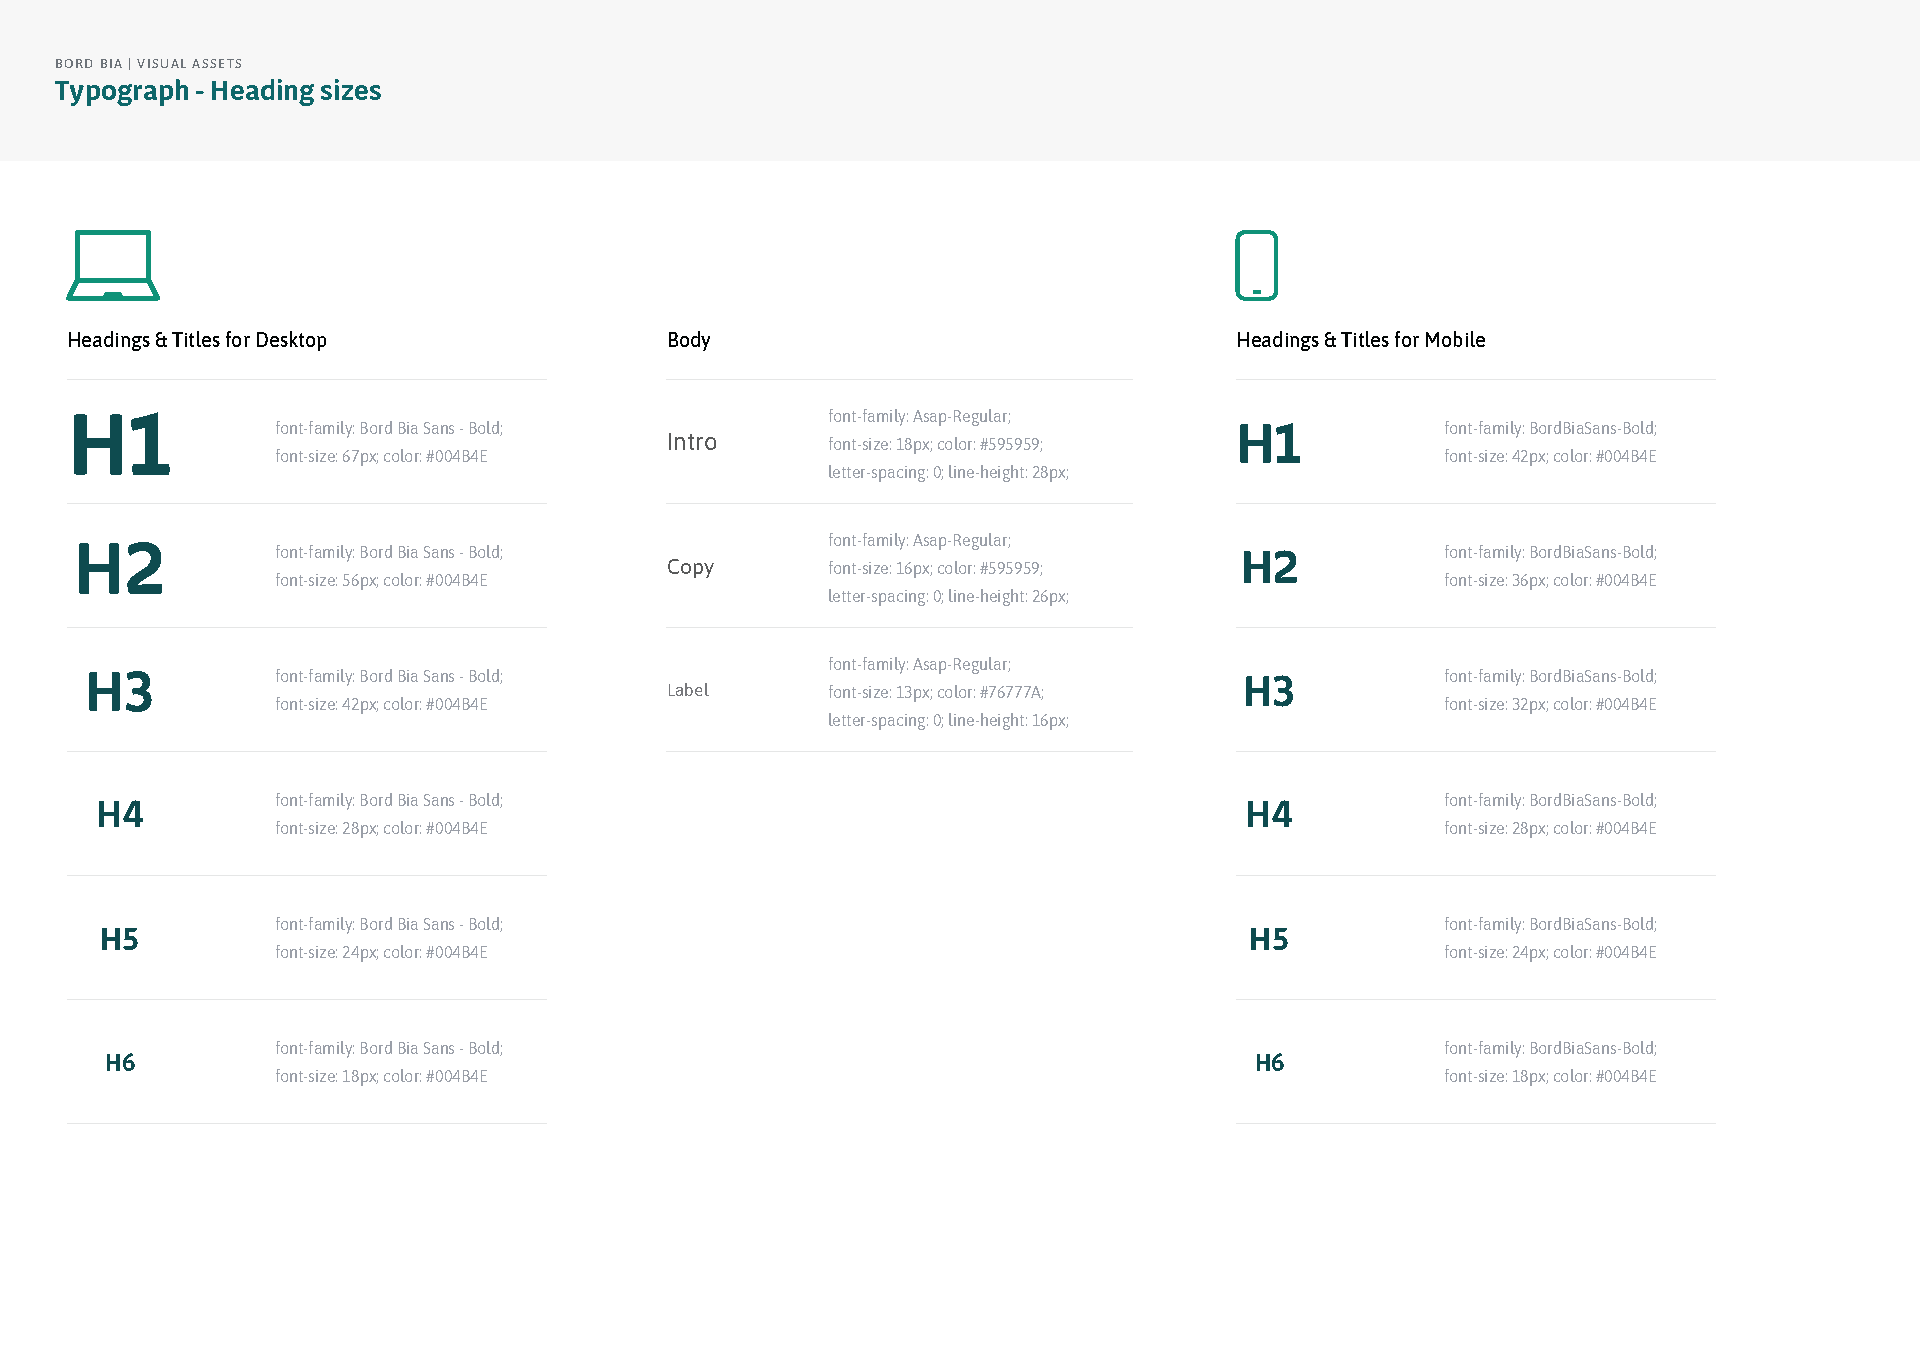Click the Headings & Titles for Desktop label
1920x1366 pixels.
197,340
